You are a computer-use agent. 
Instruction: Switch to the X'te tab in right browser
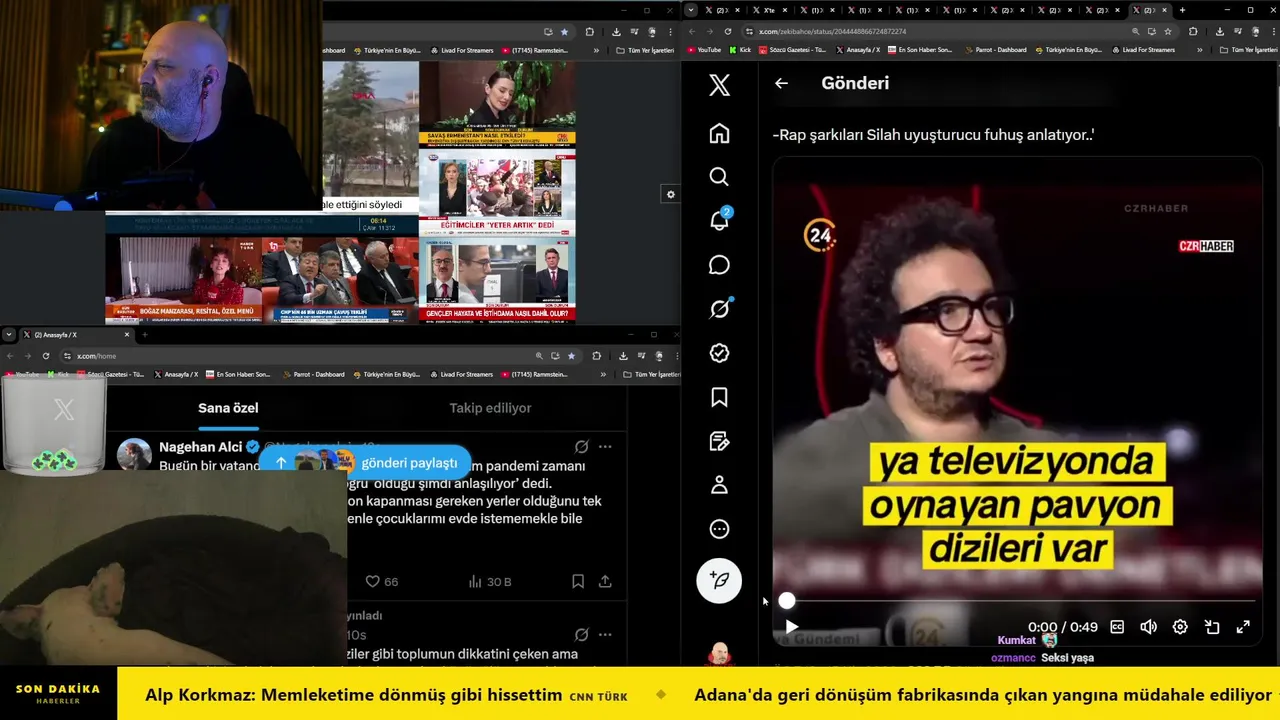pyautogui.click(x=768, y=10)
